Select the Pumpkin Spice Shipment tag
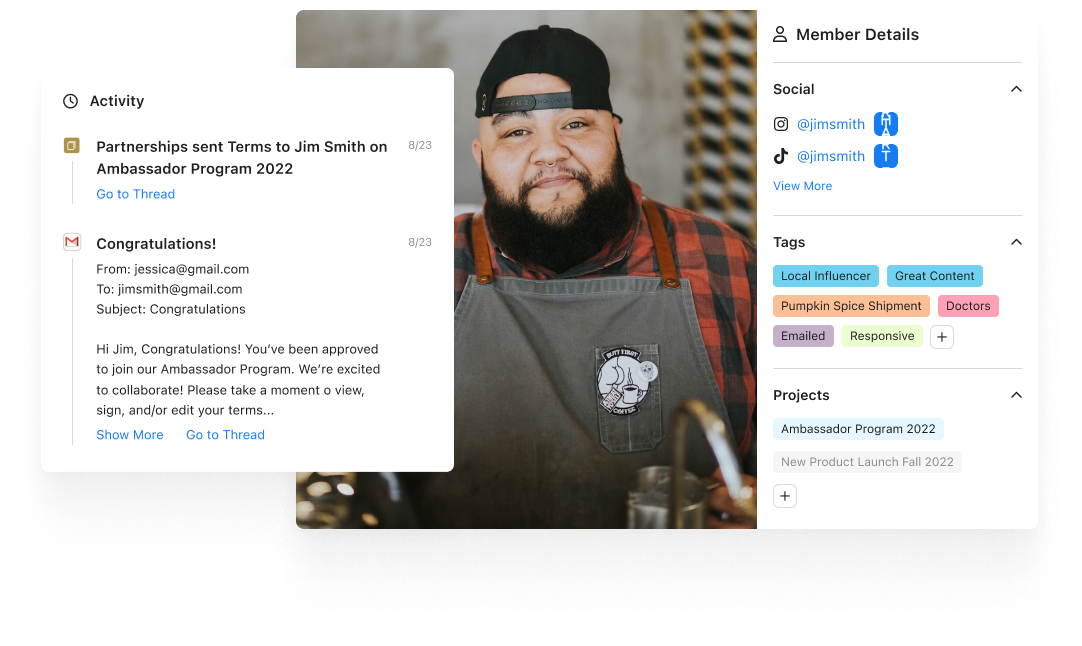 (x=851, y=306)
